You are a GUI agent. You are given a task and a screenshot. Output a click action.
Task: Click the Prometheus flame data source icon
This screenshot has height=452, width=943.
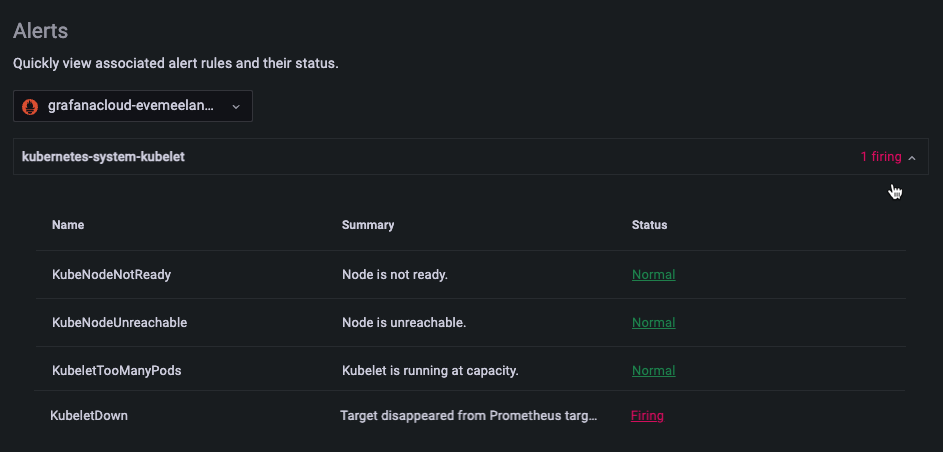pyautogui.click(x=30, y=106)
